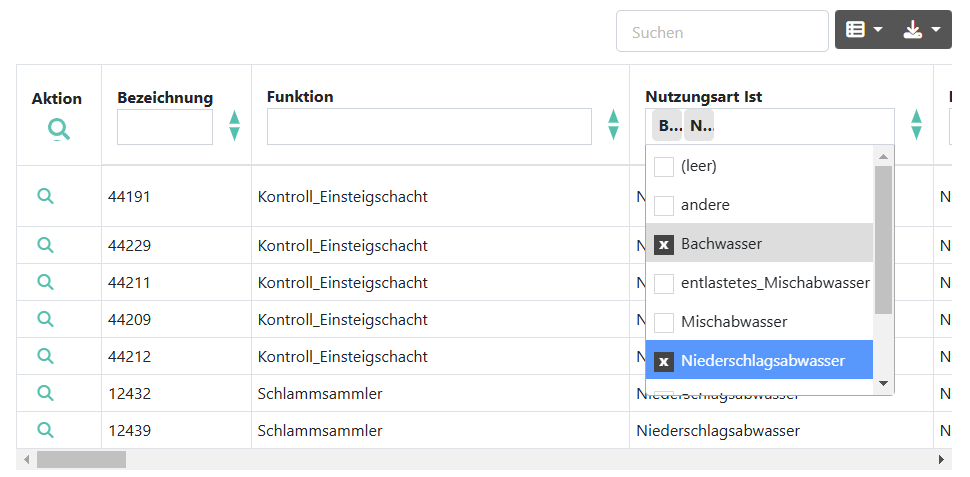Open the export download dropdown
This screenshot has width=970, height=477.
[x=922, y=30]
